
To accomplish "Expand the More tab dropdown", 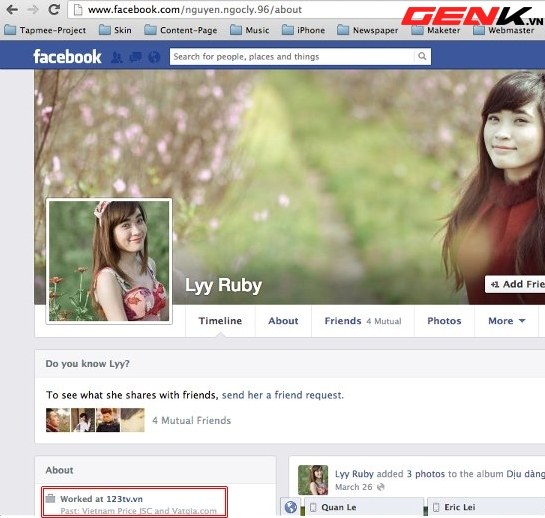I will coord(506,321).
